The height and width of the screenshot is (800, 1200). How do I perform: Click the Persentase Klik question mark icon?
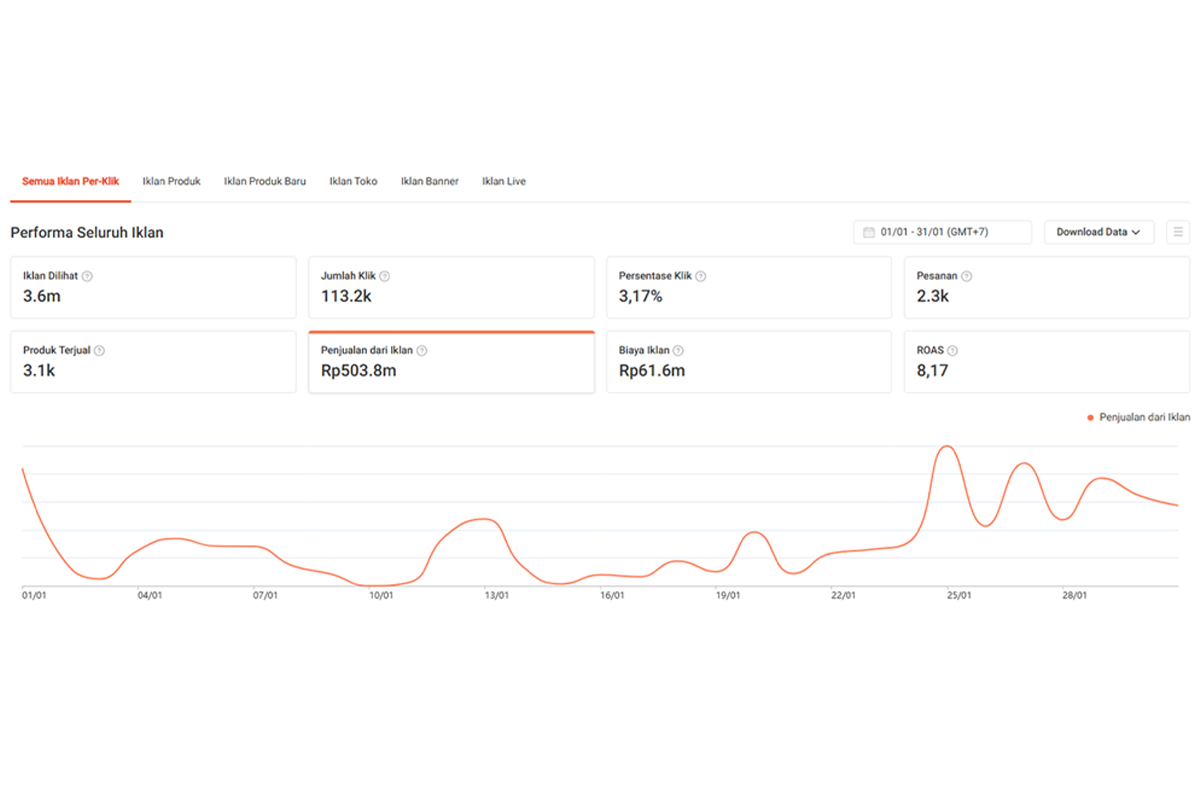tap(701, 276)
